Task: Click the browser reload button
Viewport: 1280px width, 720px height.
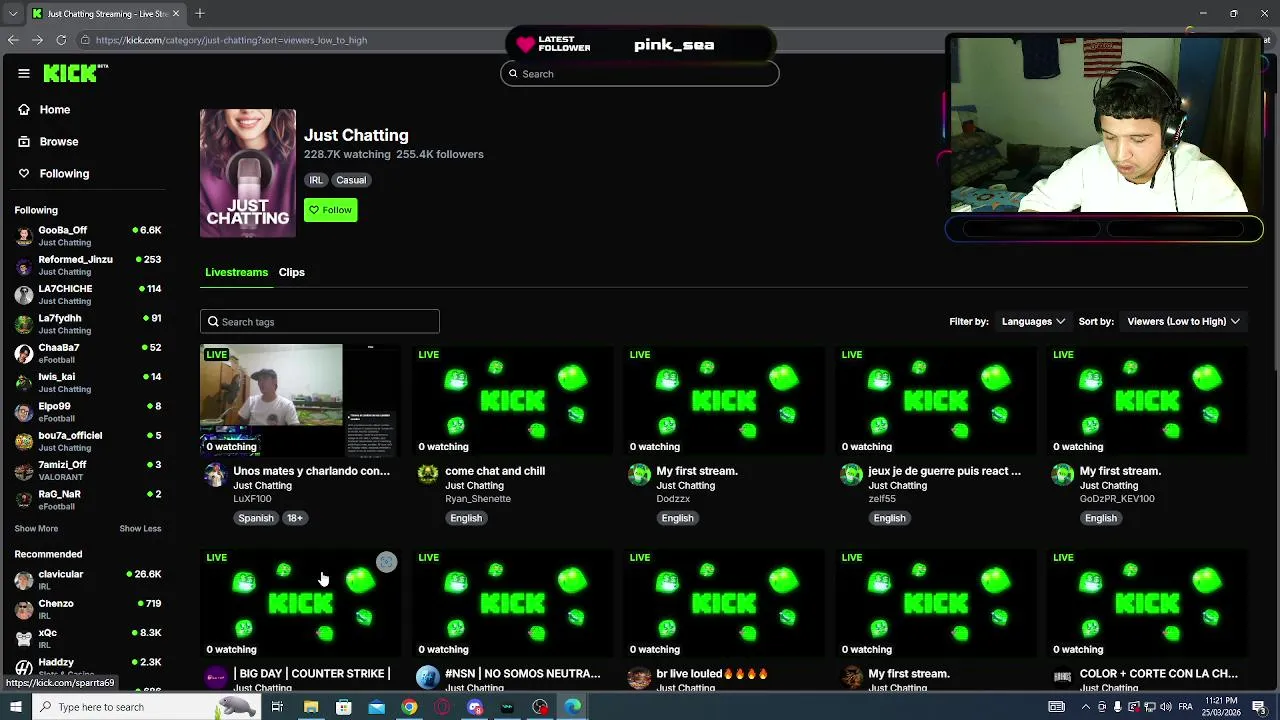Action: click(61, 40)
